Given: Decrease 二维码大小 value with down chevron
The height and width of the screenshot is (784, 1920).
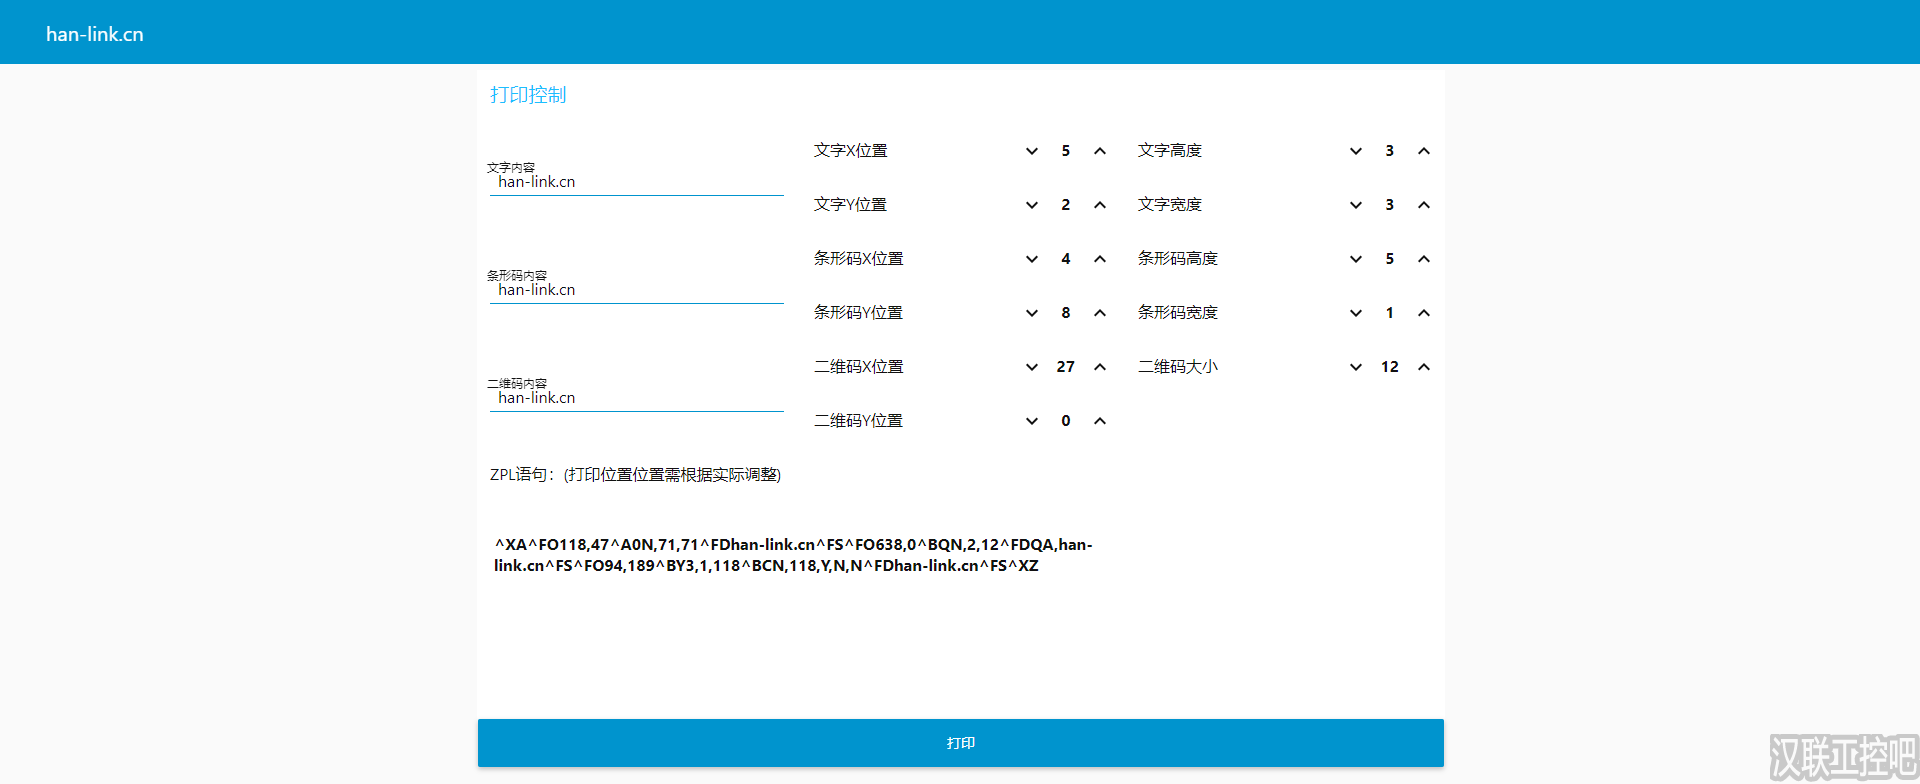Looking at the screenshot, I should coord(1356,367).
